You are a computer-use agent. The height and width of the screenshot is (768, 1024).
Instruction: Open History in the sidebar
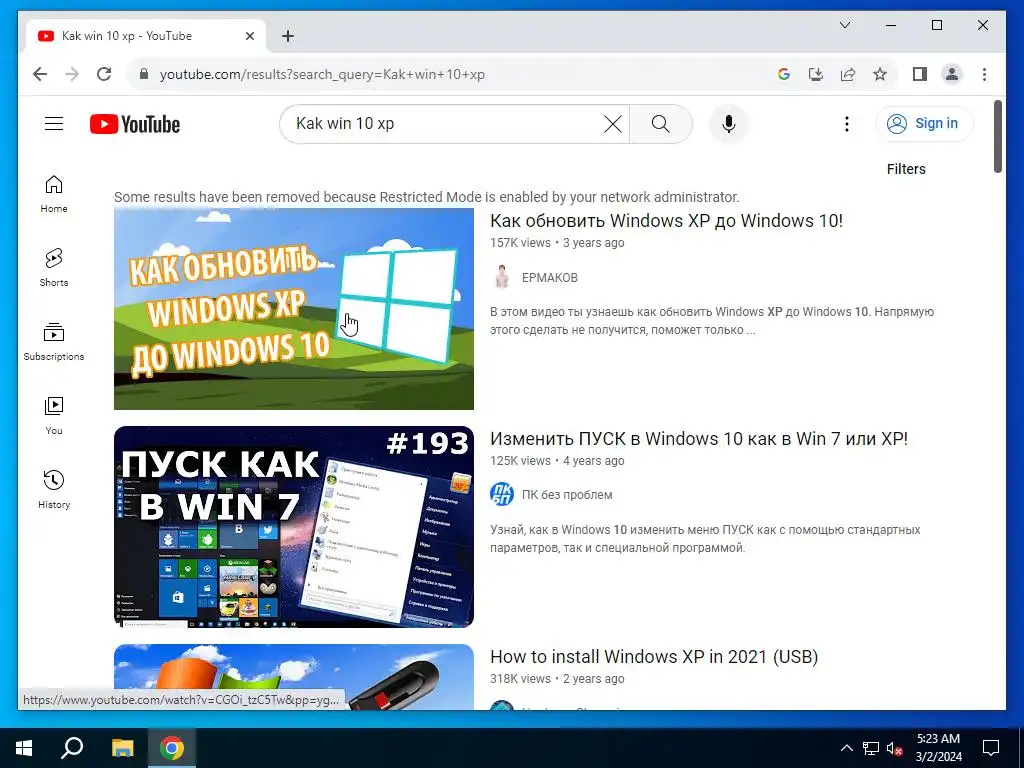54,490
